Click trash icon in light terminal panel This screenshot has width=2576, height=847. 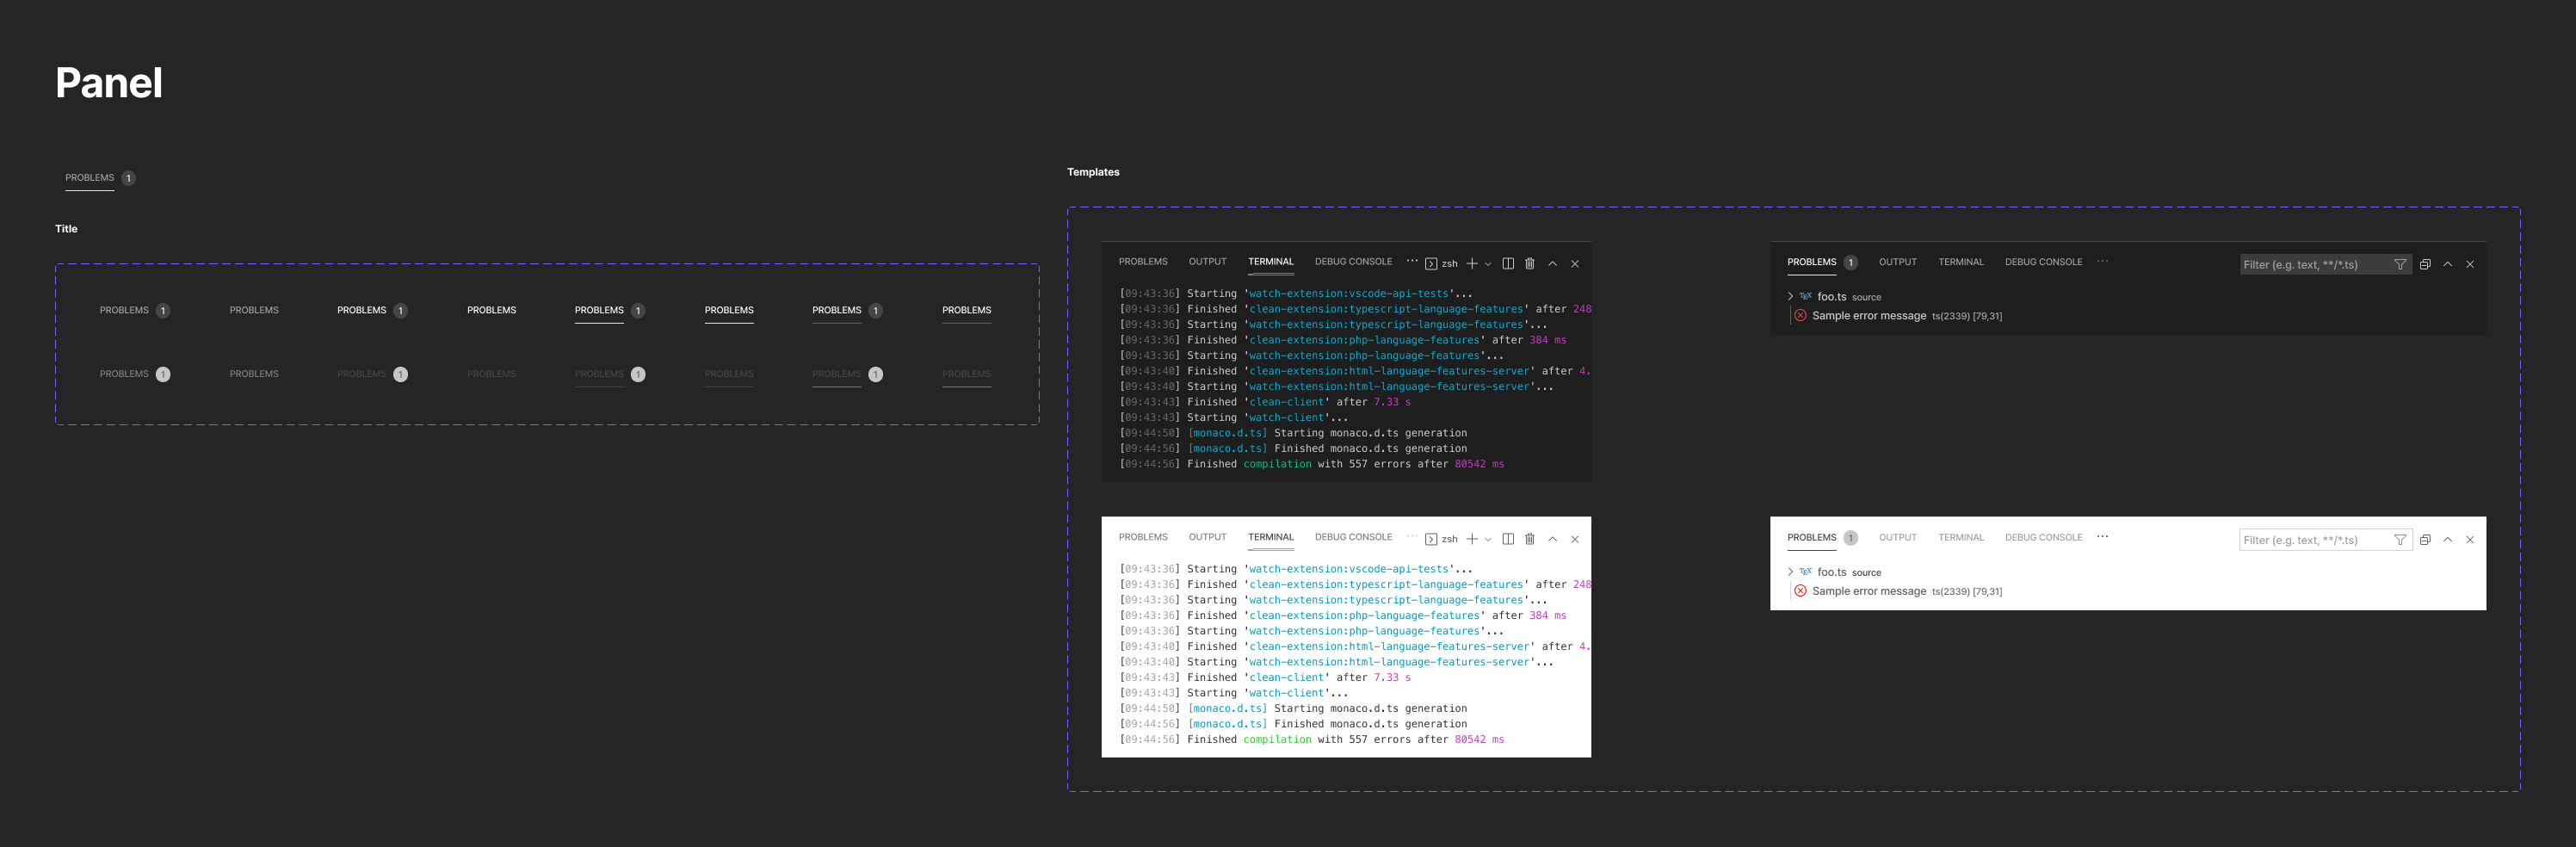(1529, 539)
